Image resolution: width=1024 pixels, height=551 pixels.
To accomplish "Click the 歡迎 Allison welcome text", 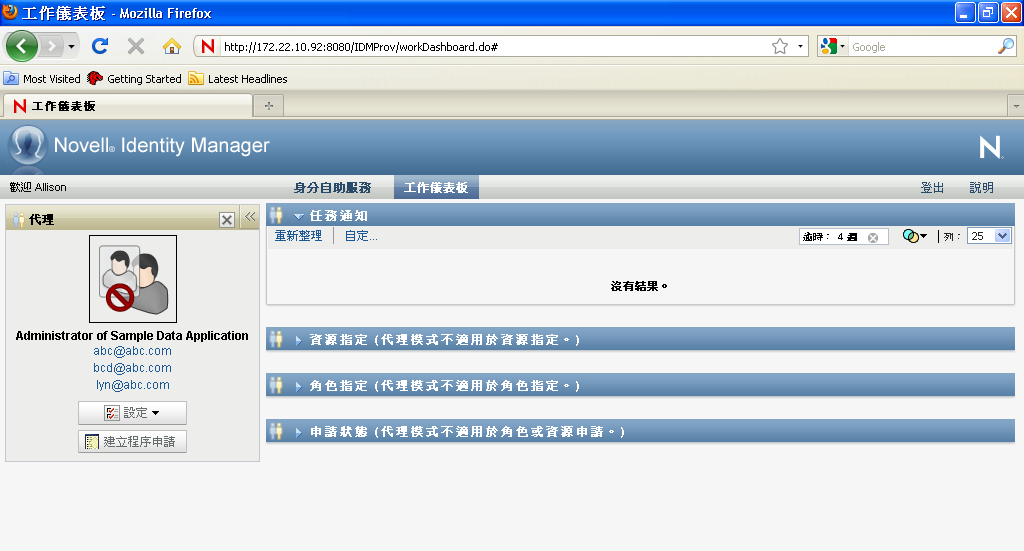I will (38, 187).
